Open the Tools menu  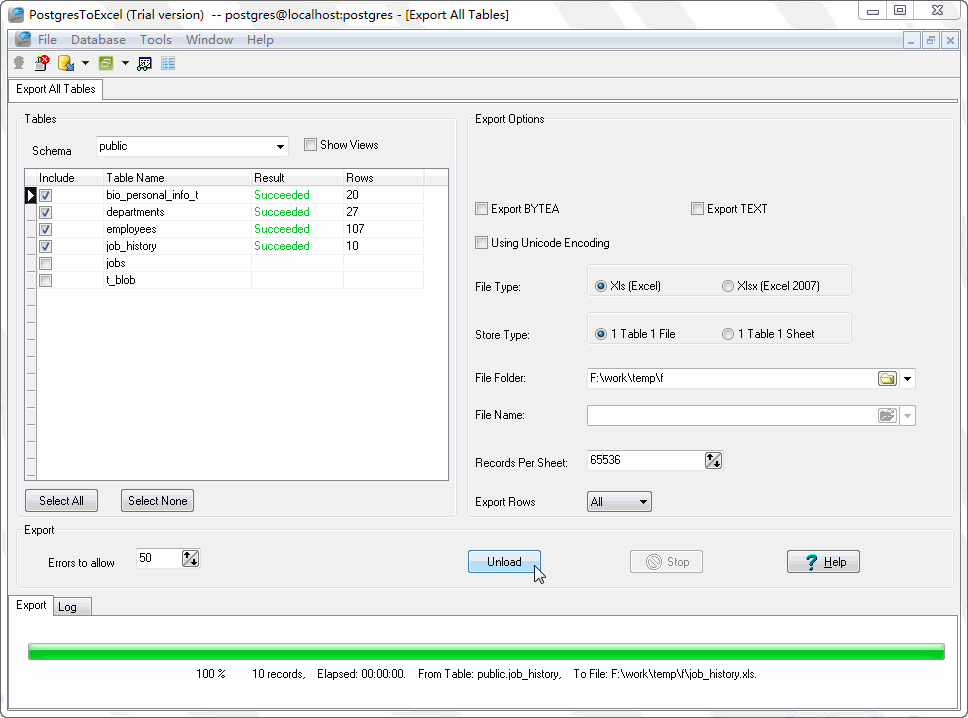(156, 40)
